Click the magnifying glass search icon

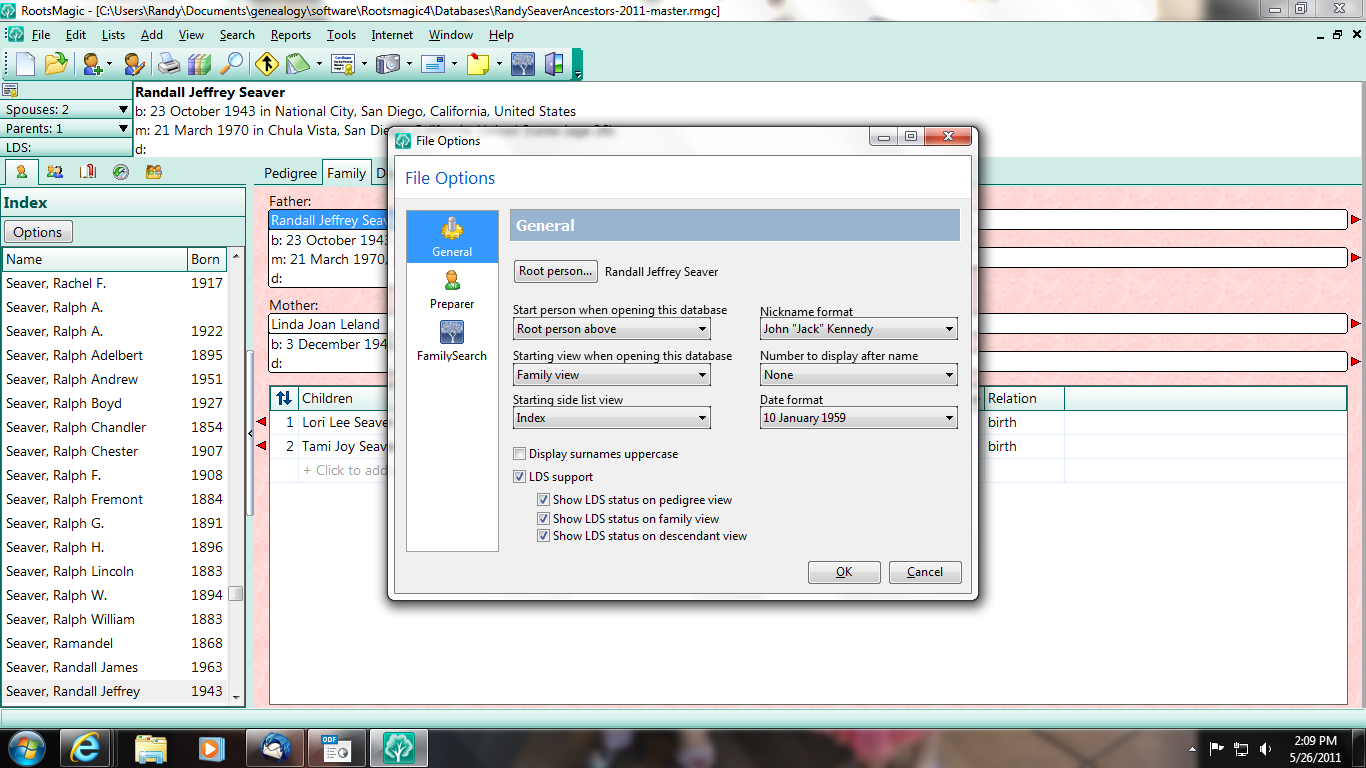coord(231,64)
